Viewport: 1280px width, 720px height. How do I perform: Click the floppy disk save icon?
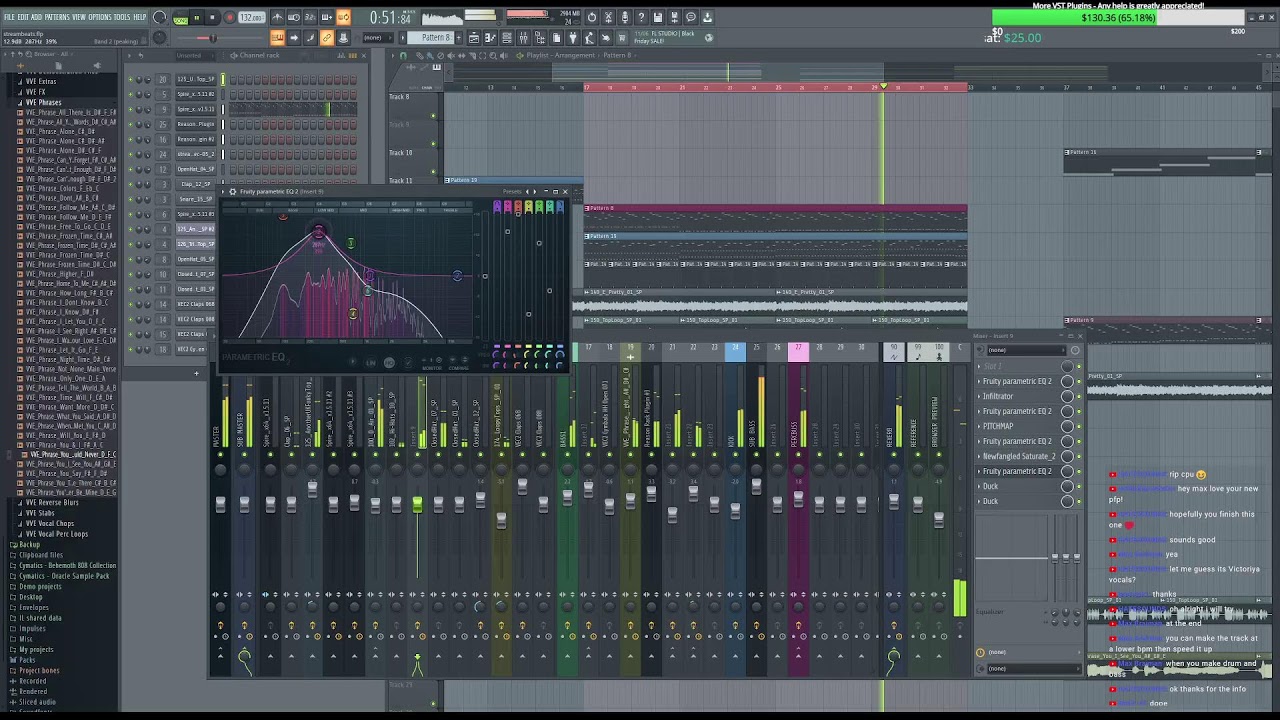pos(657,17)
